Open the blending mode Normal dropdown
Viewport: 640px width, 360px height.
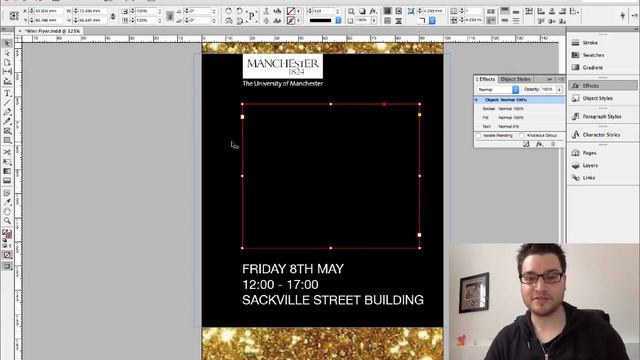(x=498, y=89)
